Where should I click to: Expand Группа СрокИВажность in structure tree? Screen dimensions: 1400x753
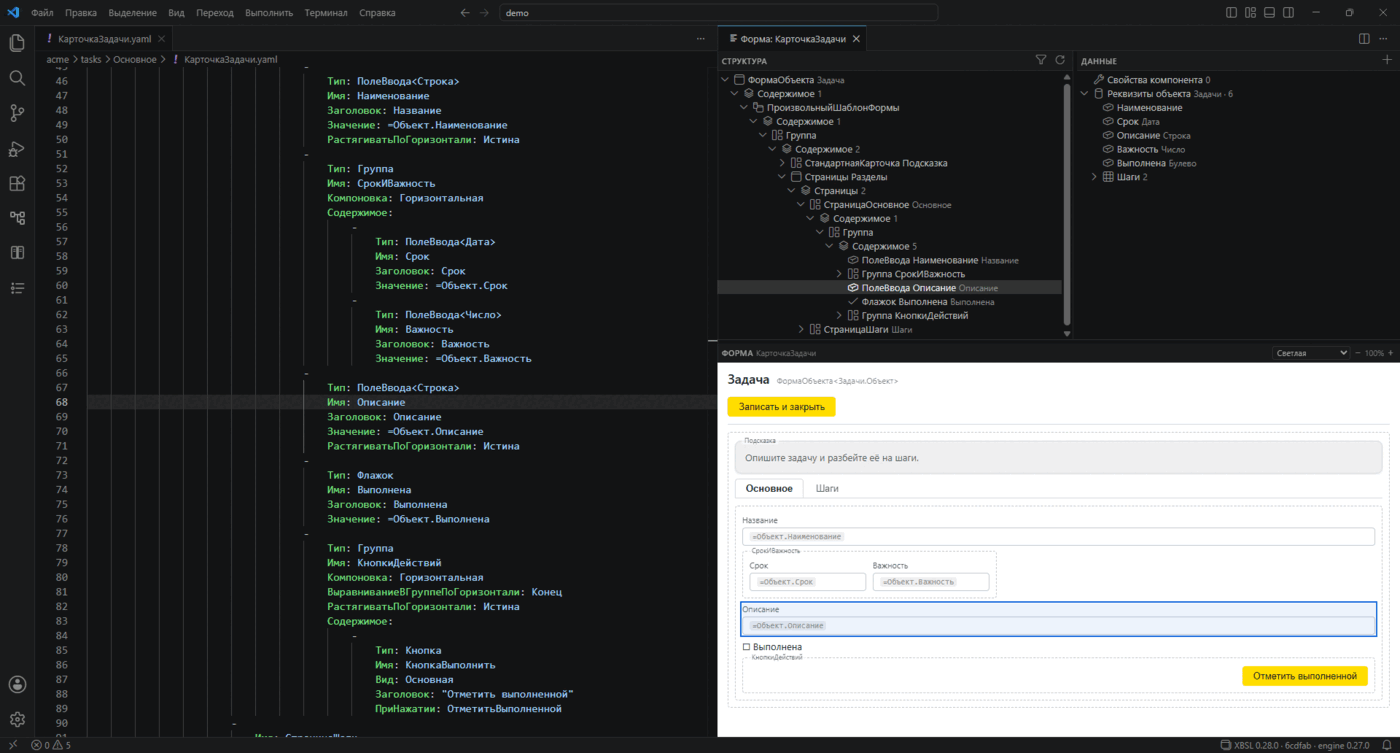point(839,273)
